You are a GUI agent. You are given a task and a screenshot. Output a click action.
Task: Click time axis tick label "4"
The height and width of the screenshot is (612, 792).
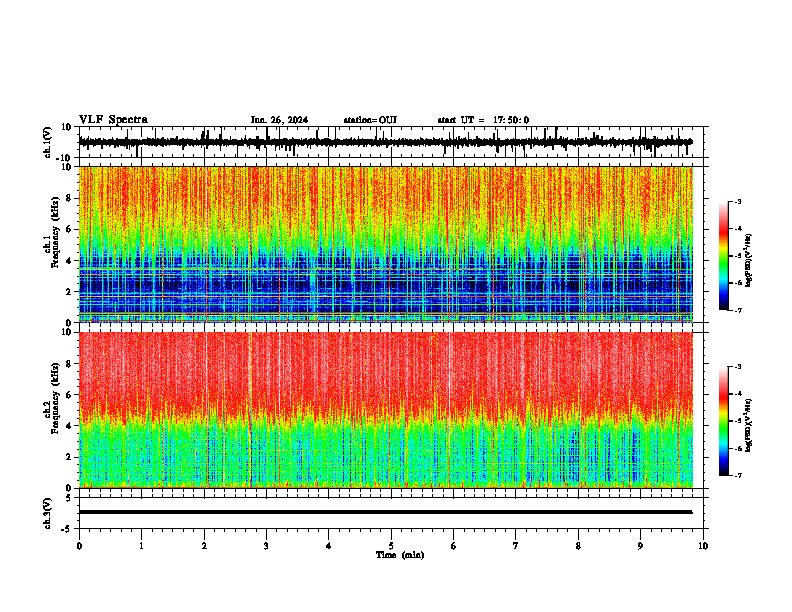(329, 546)
